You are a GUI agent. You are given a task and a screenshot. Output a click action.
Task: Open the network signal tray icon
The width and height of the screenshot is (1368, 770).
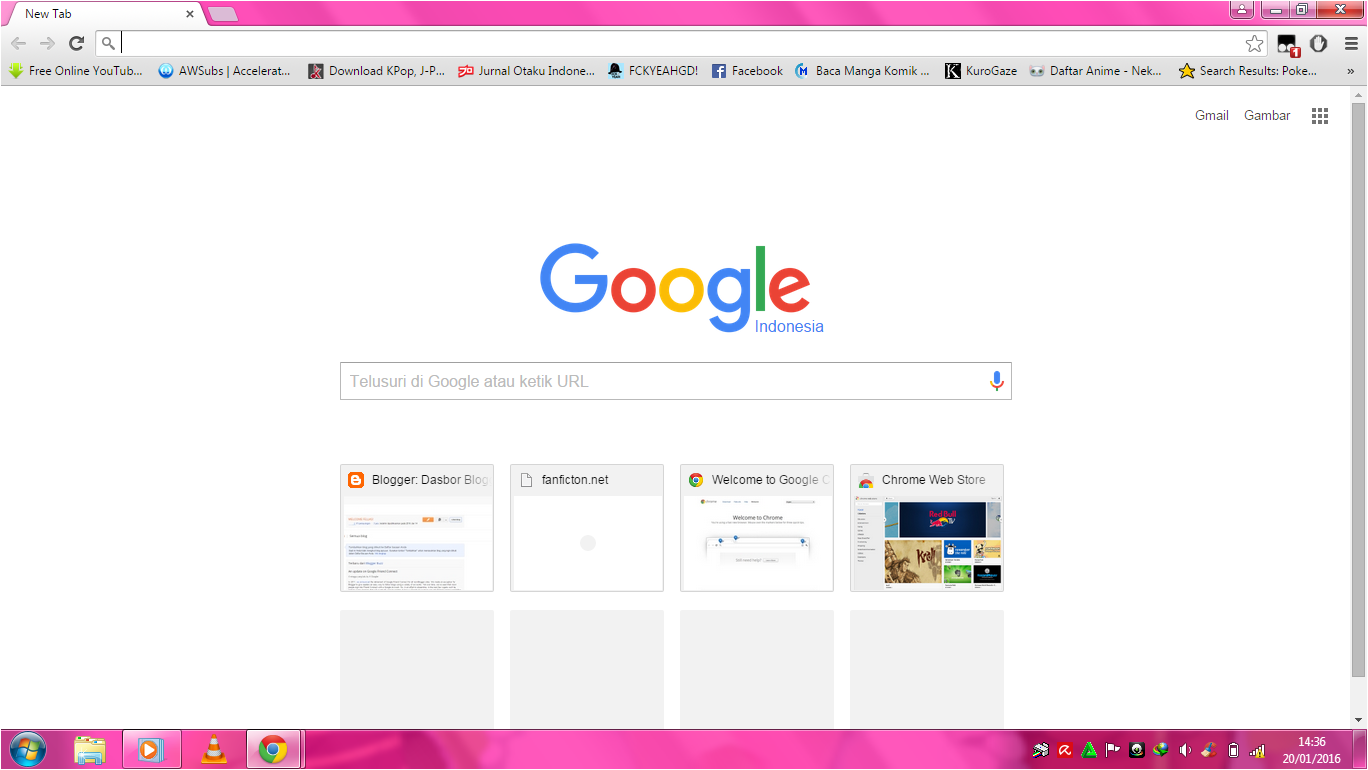click(1257, 750)
